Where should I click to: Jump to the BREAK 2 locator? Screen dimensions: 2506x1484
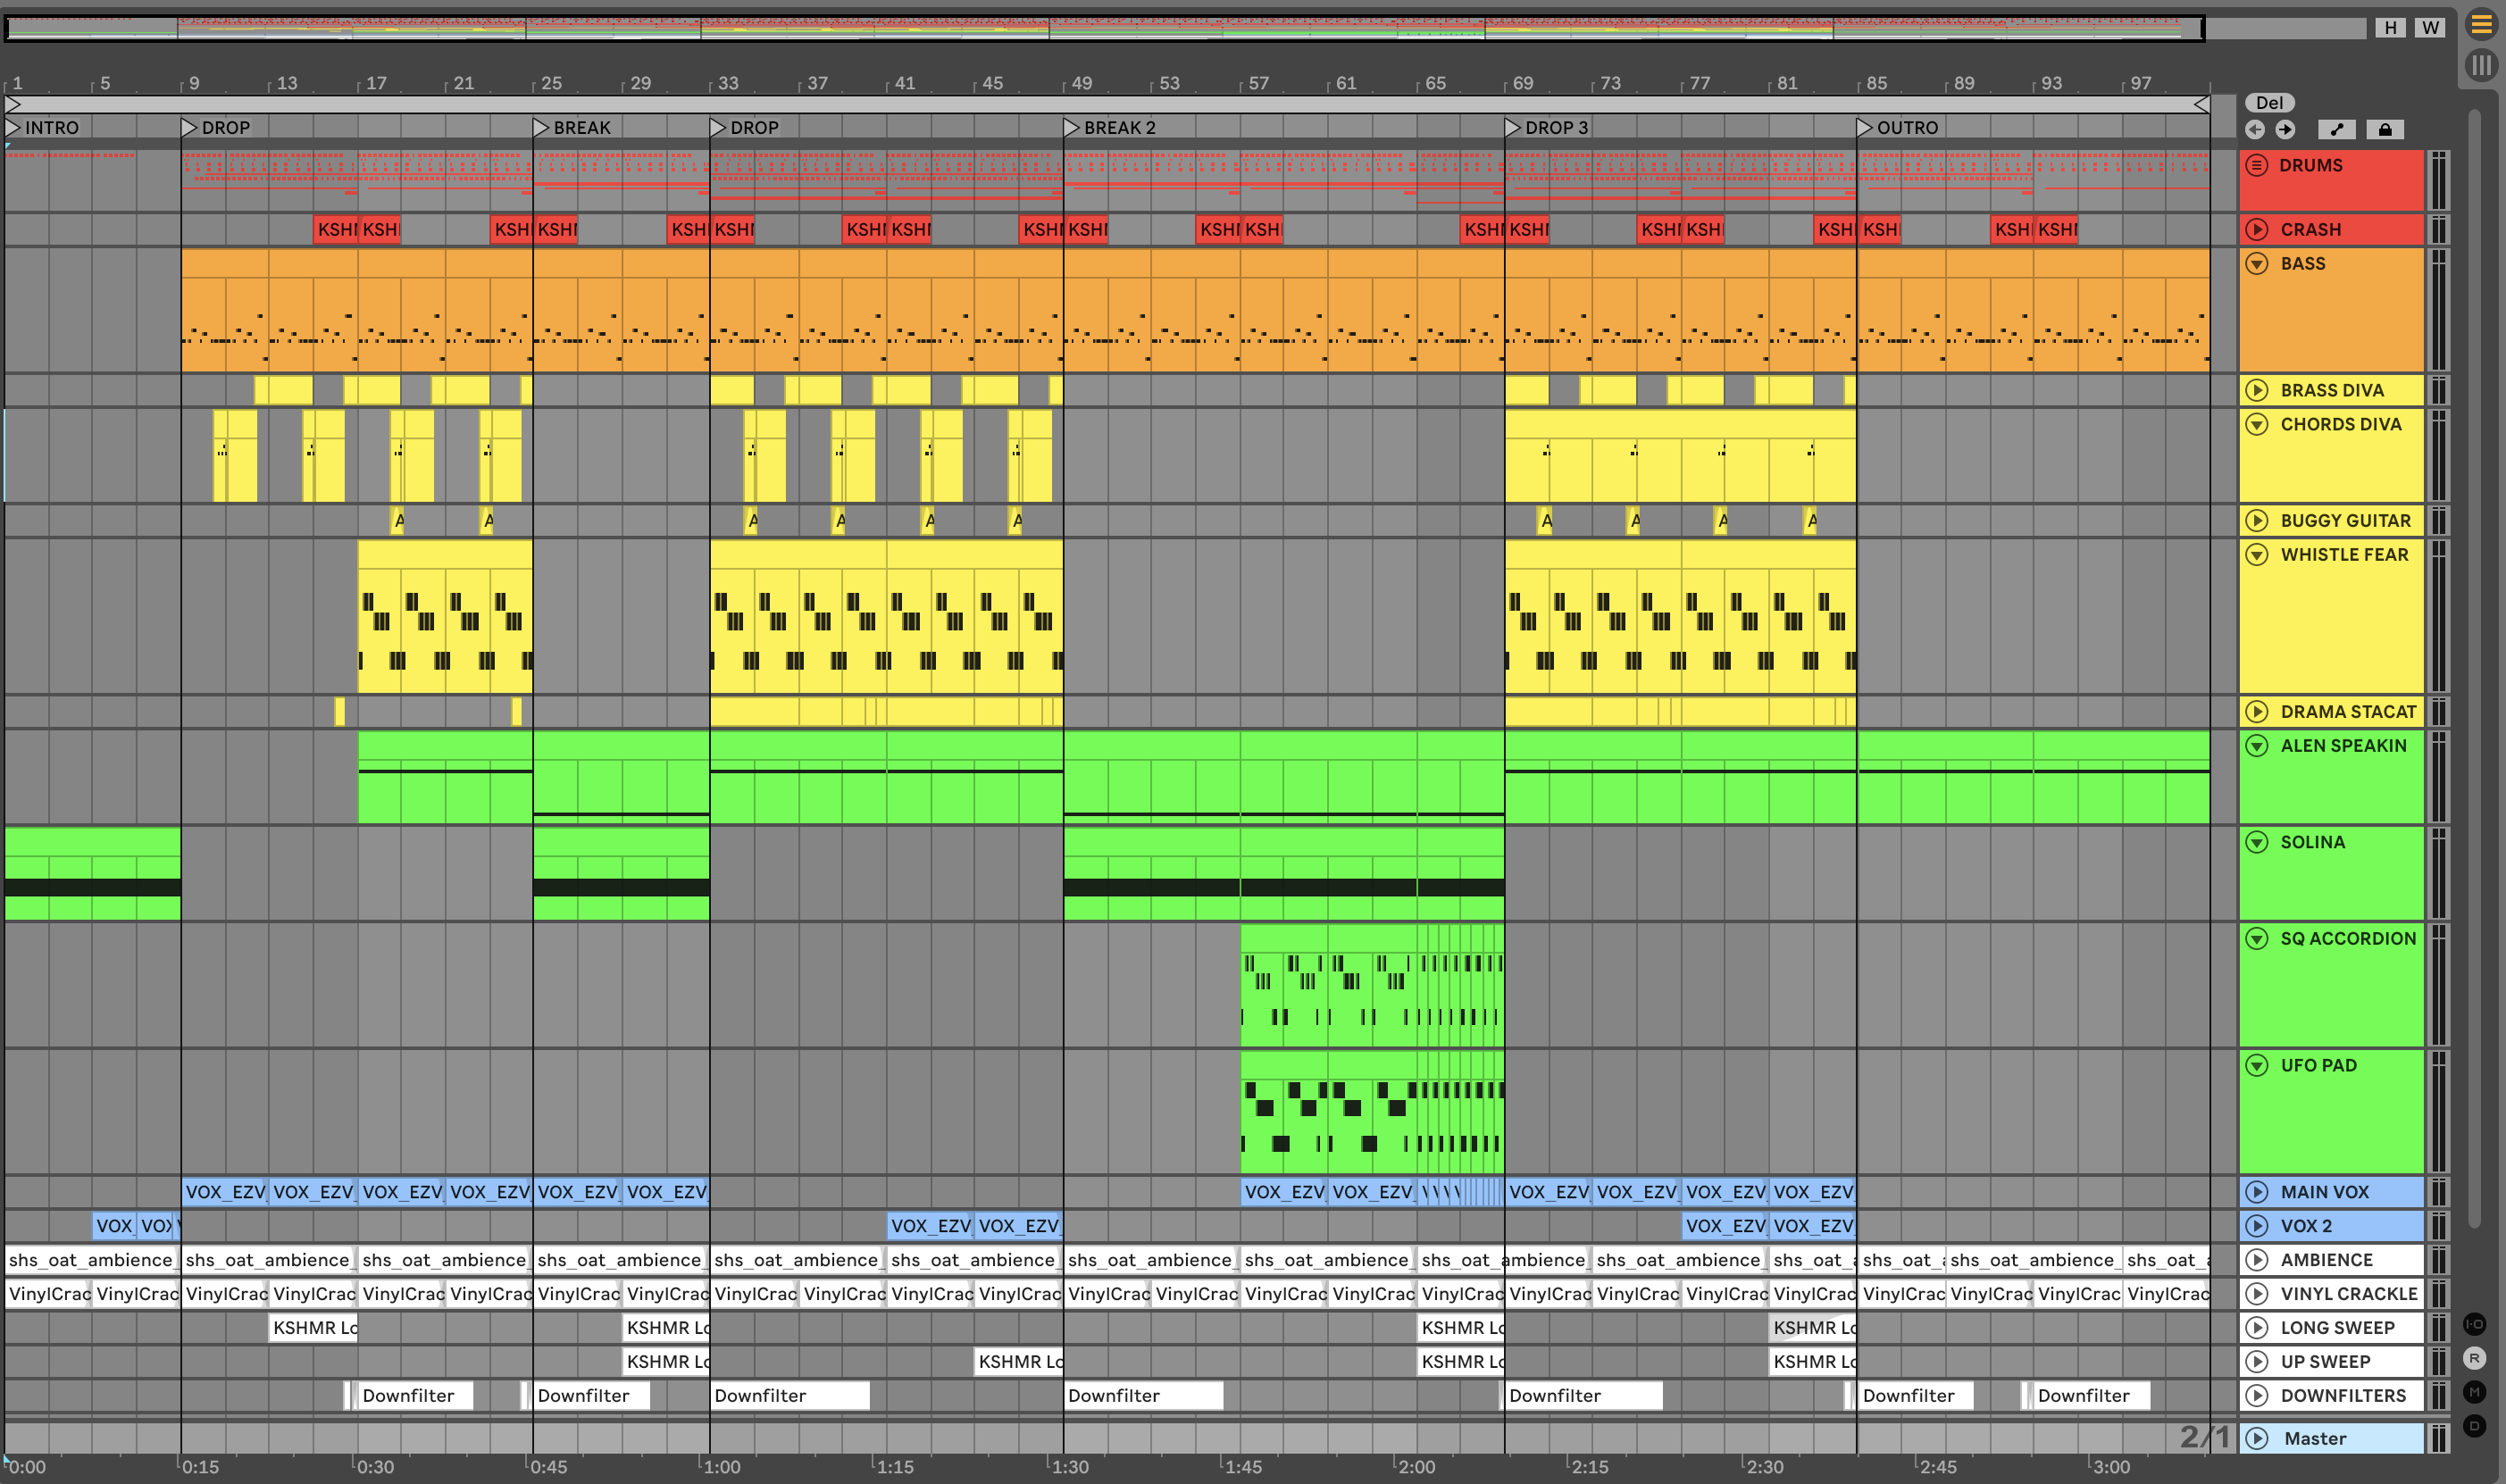(x=1071, y=128)
